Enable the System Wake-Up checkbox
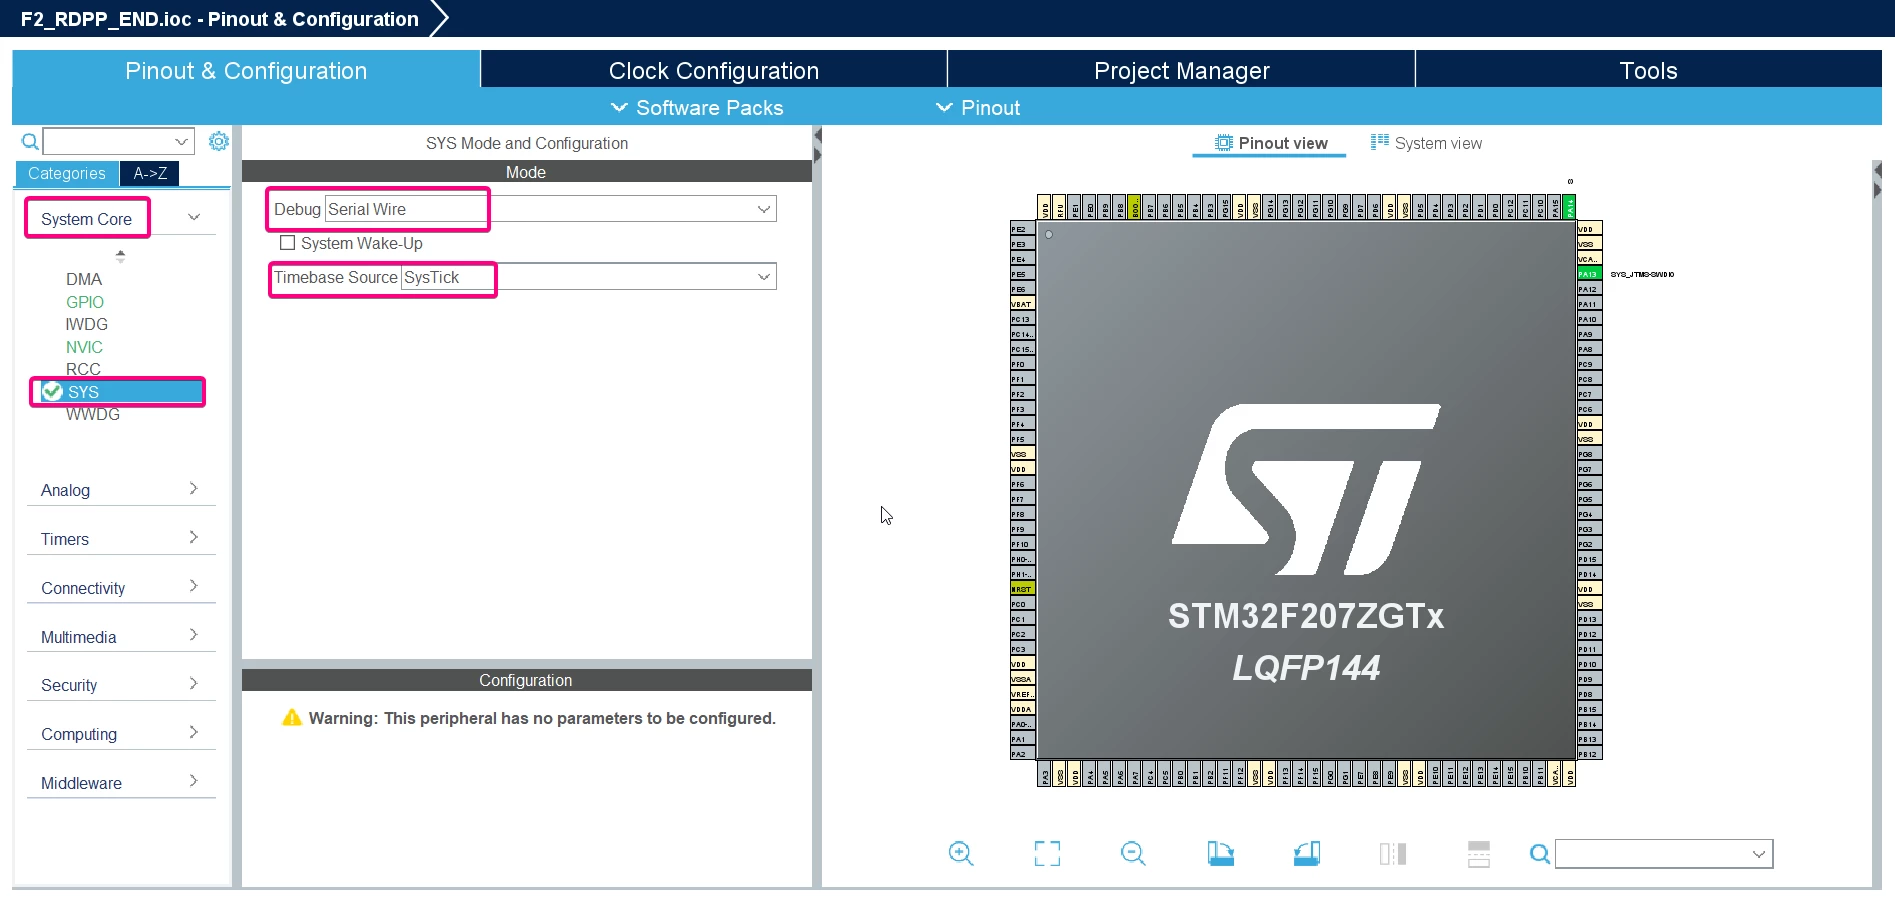Screen dimensions: 1895x902 [x=288, y=243]
